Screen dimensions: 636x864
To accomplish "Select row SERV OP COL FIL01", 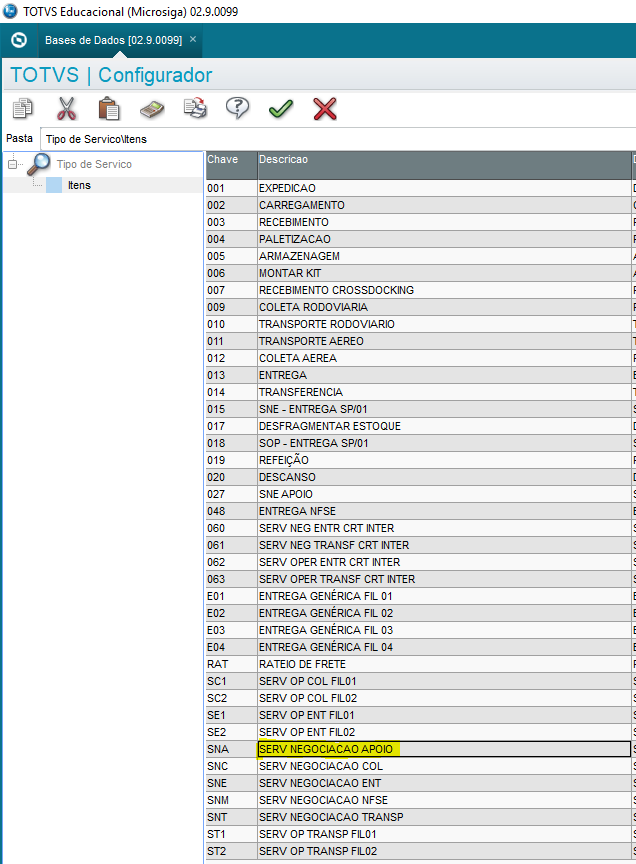I will [419, 681].
